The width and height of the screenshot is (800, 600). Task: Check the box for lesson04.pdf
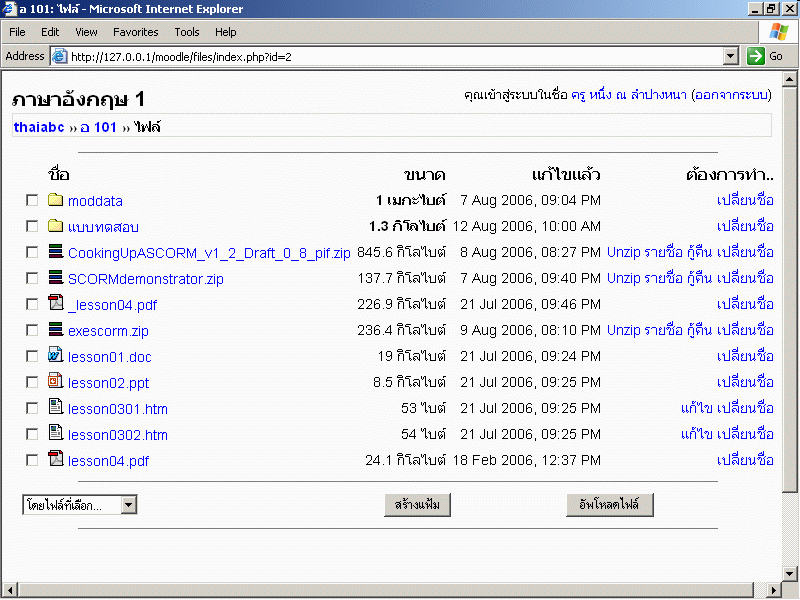(32, 460)
